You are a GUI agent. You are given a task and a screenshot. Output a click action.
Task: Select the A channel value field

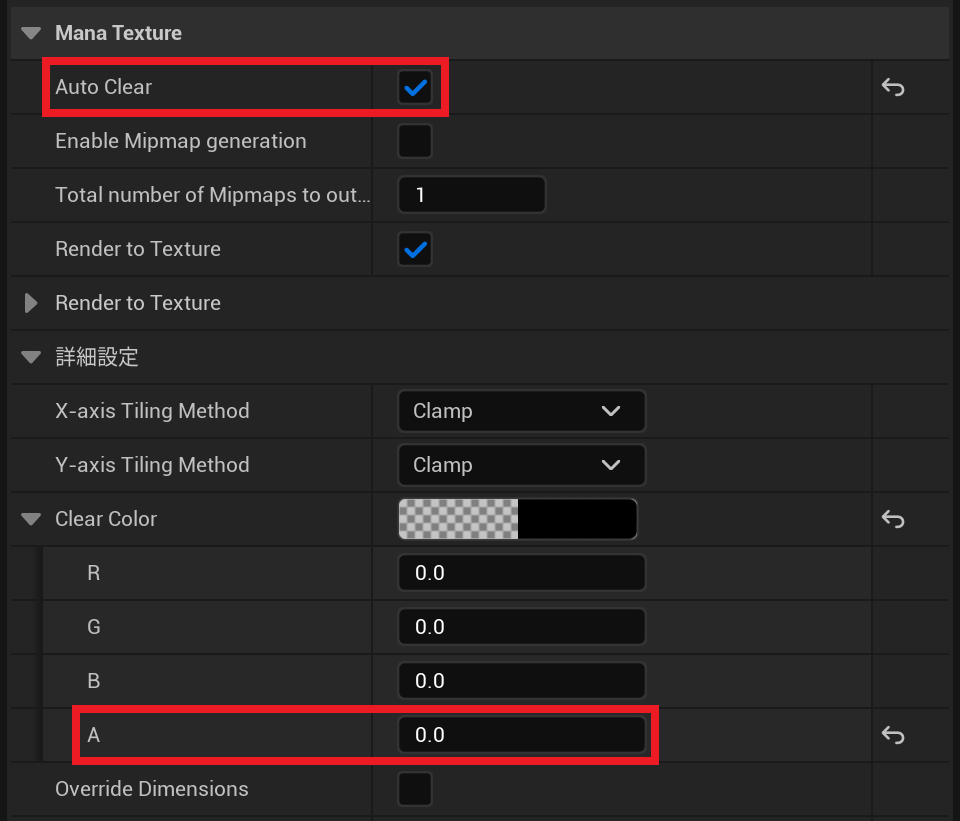(x=521, y=735)
